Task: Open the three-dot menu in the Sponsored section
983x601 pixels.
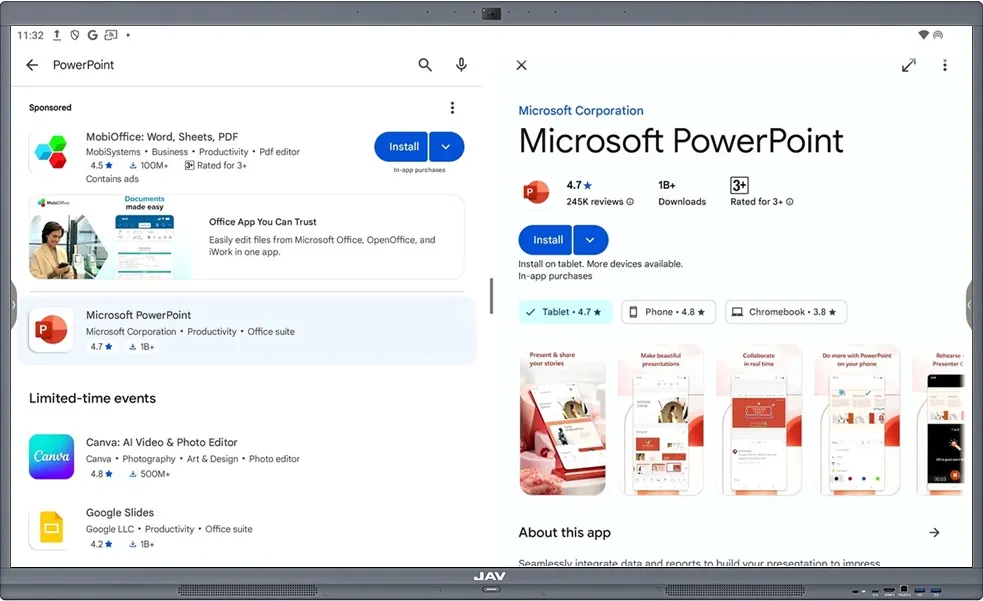Action: tap(452, 107)
